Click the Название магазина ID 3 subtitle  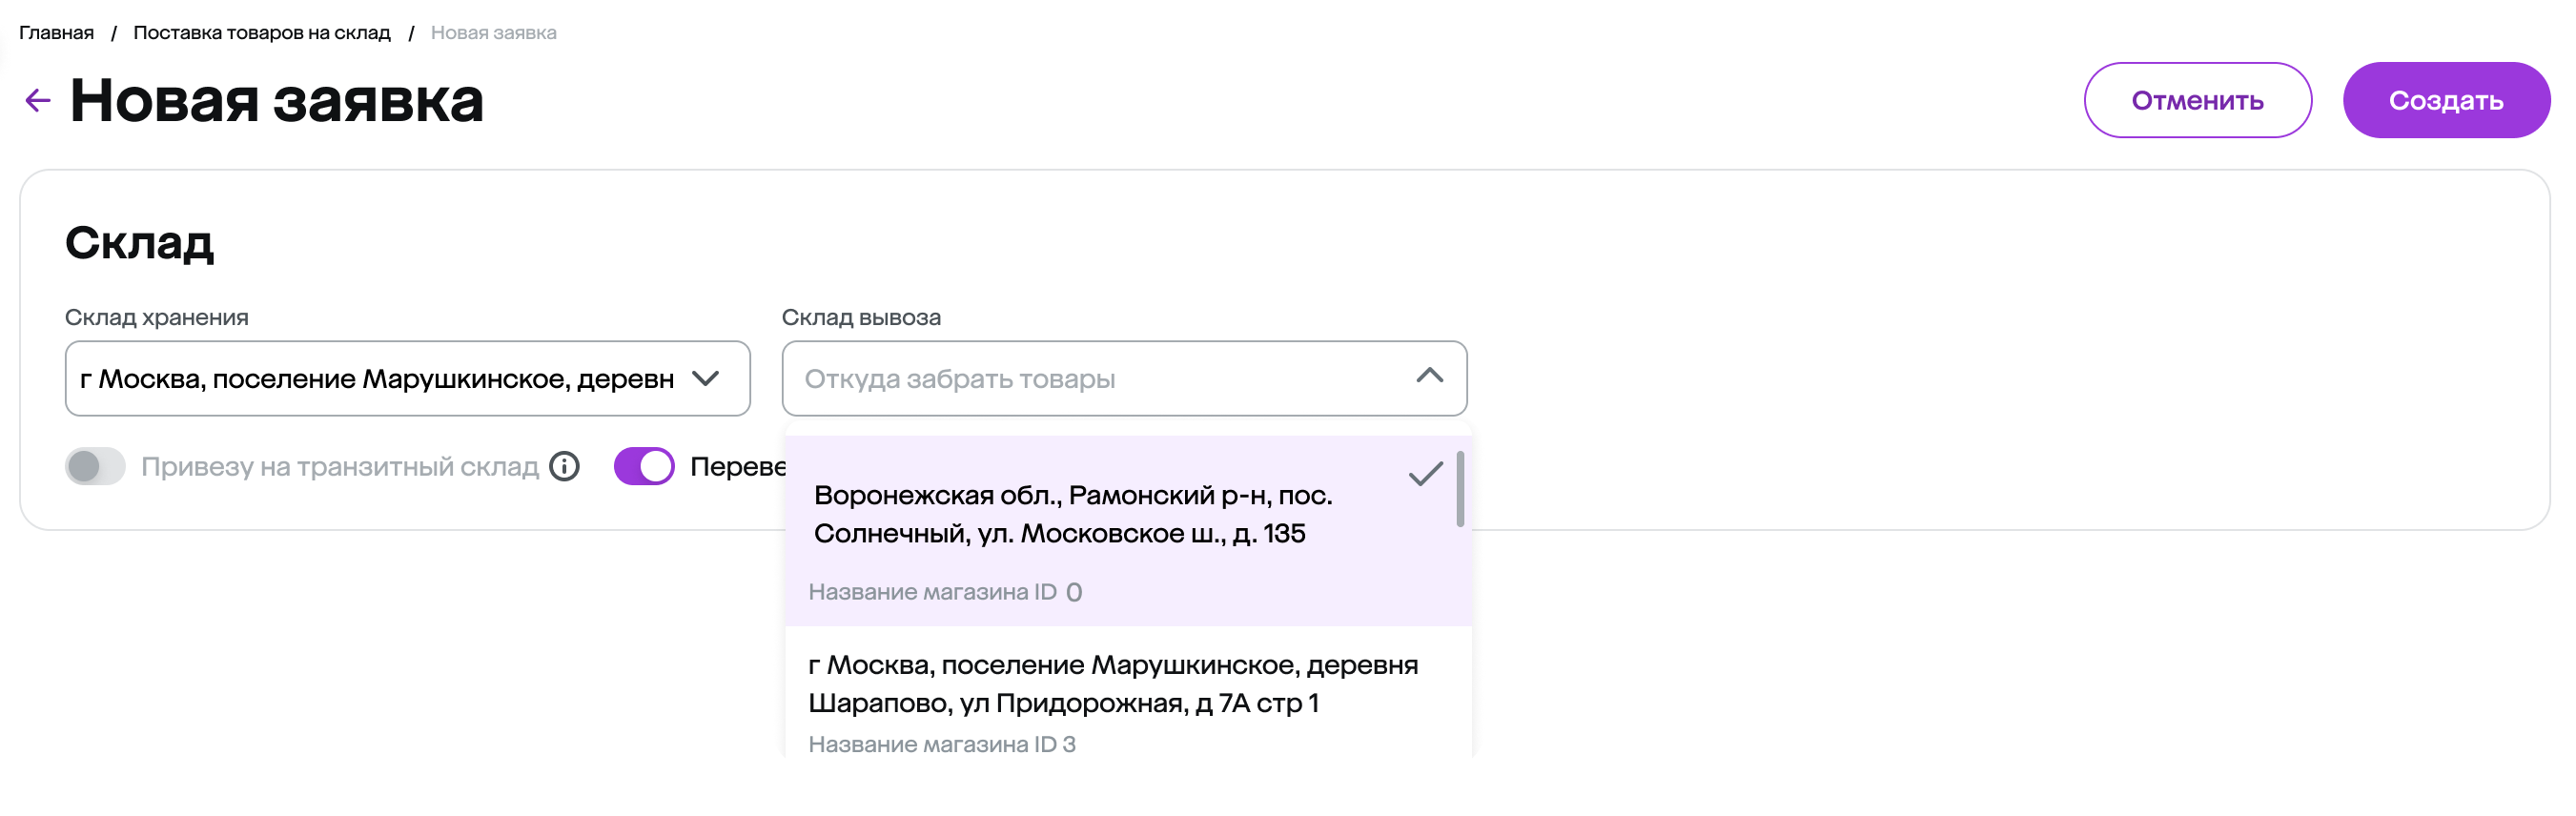pyautogui.click(x=941, y=744)
